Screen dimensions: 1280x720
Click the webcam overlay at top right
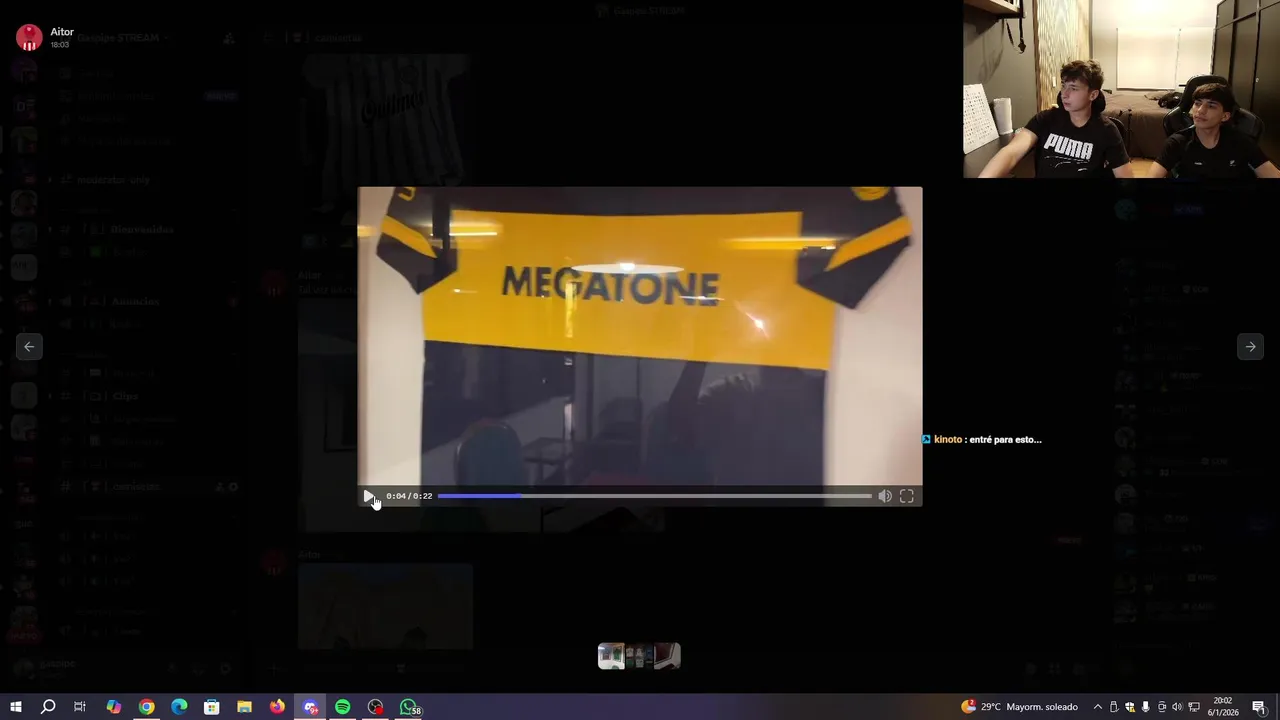tap(1121, 89)
